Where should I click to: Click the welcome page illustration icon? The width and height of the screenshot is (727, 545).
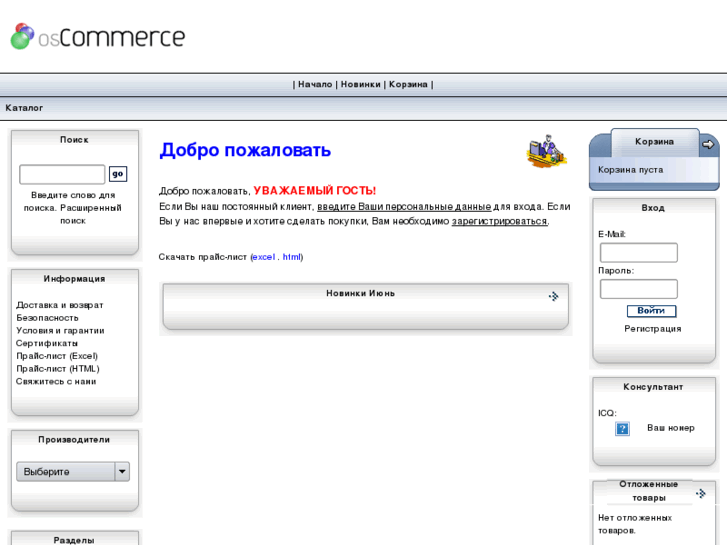tap(547, 151)
